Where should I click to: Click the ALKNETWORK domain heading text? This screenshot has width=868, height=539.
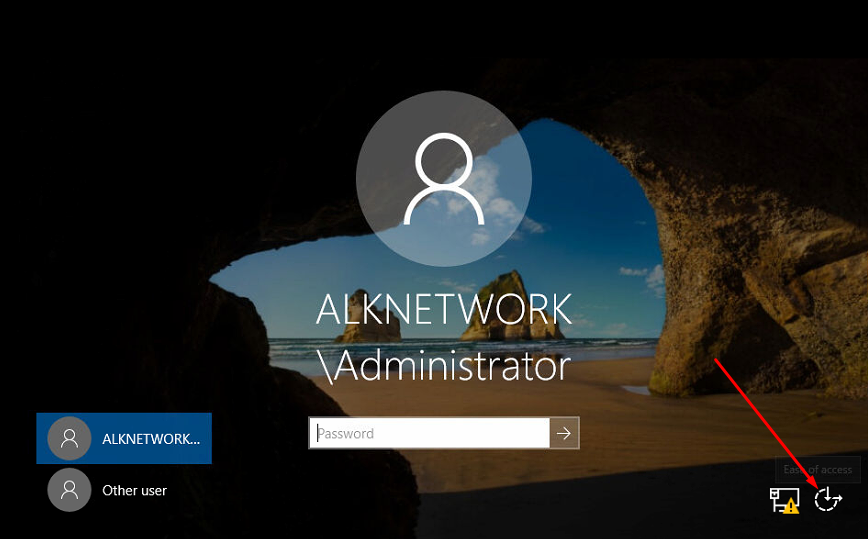click(443, 309)
